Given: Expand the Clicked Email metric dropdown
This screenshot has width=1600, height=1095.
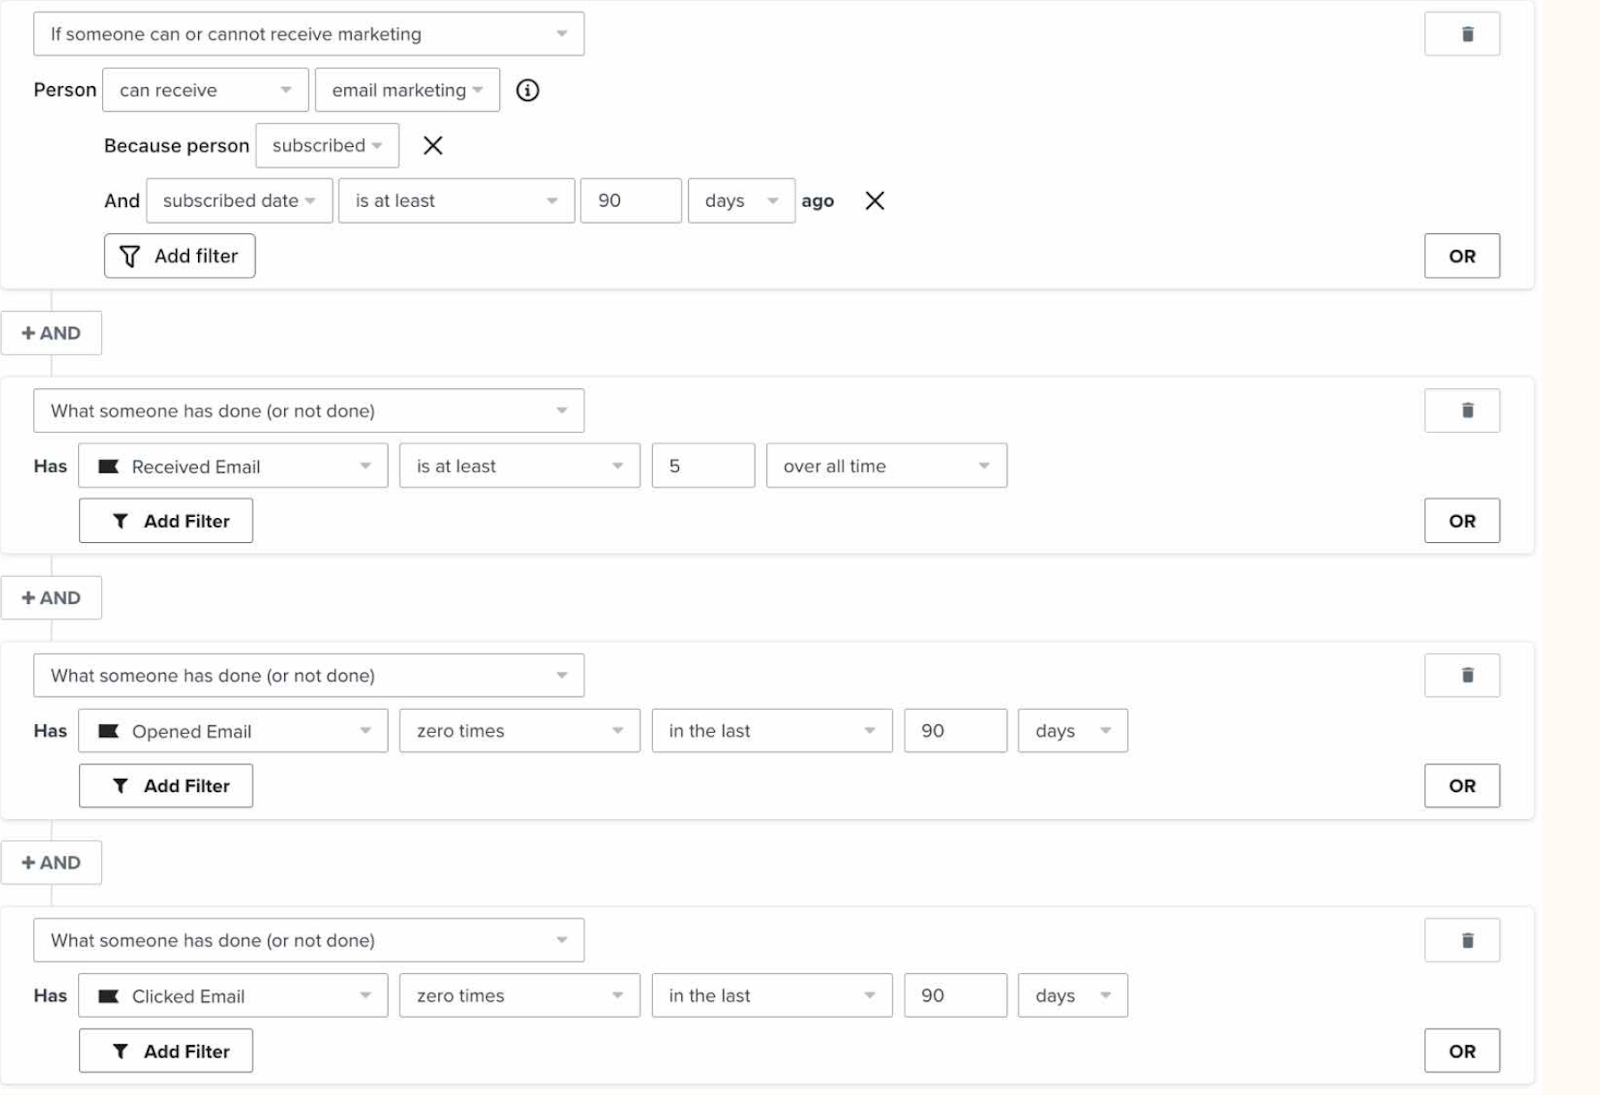Looking at the screenshot, I should 233,996.
